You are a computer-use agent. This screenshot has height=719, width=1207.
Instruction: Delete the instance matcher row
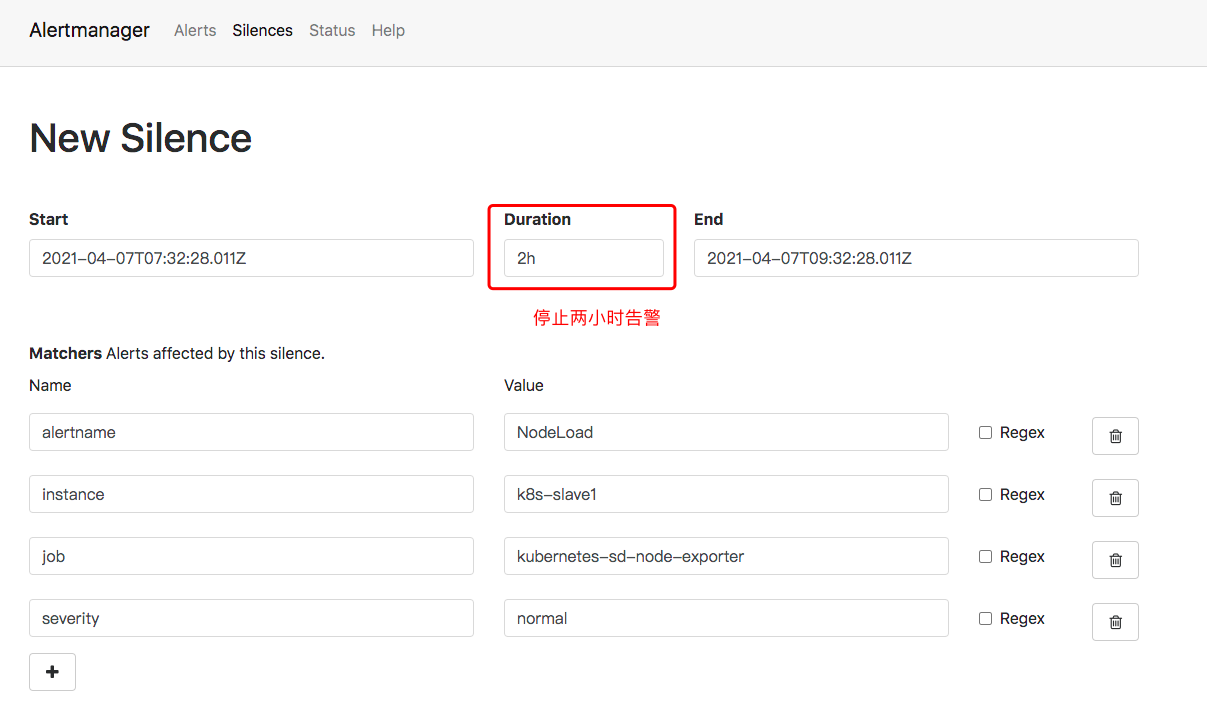[1114, 497]
